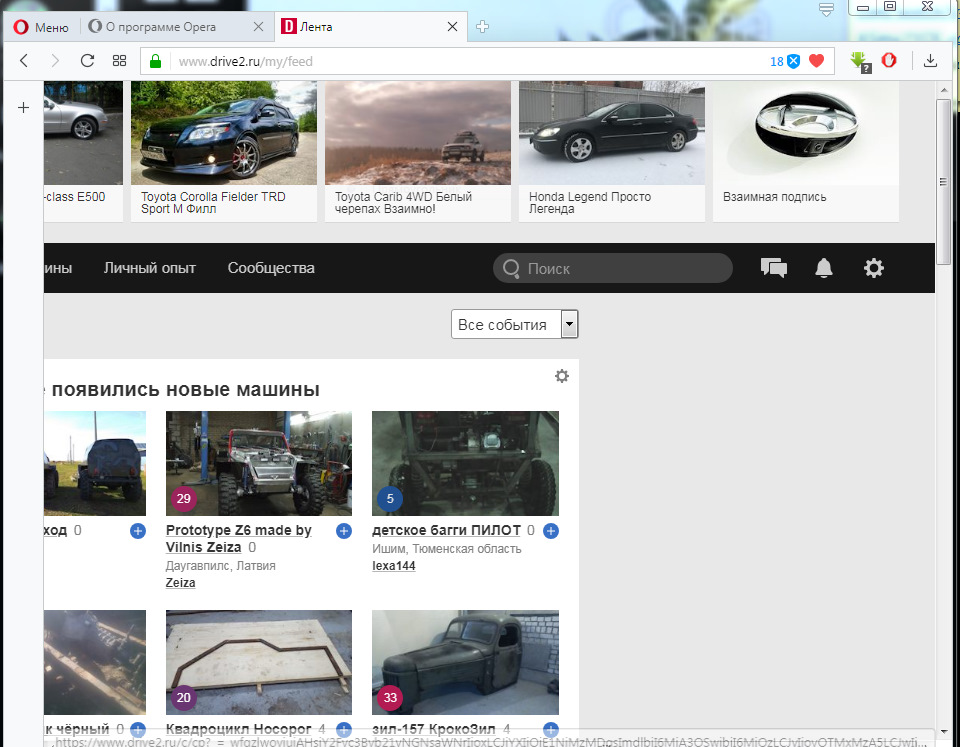
Task: Open Drive2 notifications via the bell icon
Action: [823, 268]
